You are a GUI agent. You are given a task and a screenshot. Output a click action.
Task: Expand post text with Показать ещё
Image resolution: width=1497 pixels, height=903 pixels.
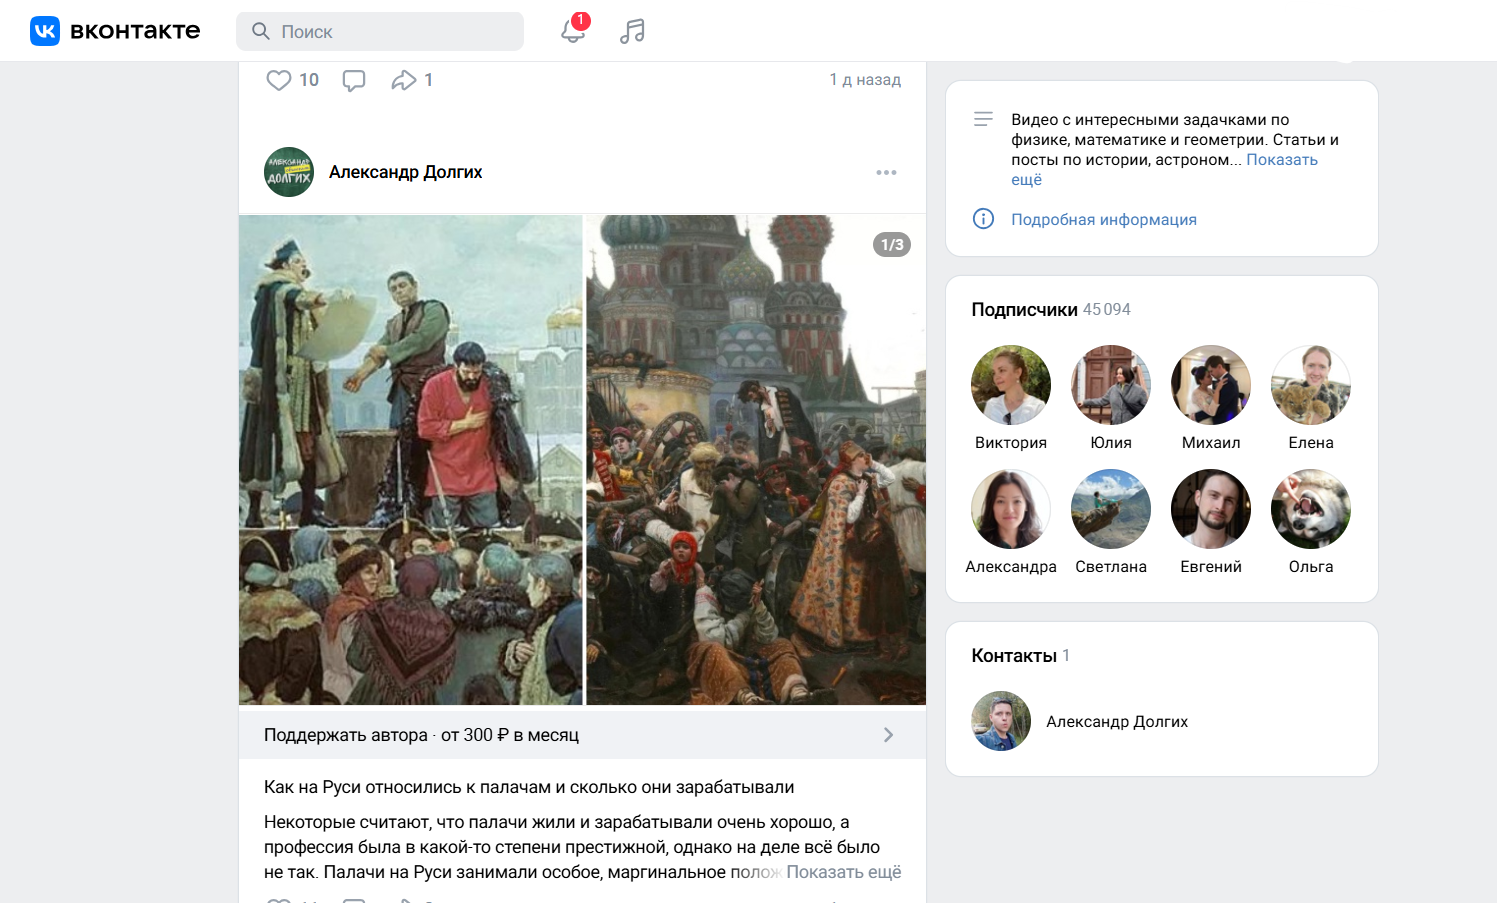pos(843,872)
